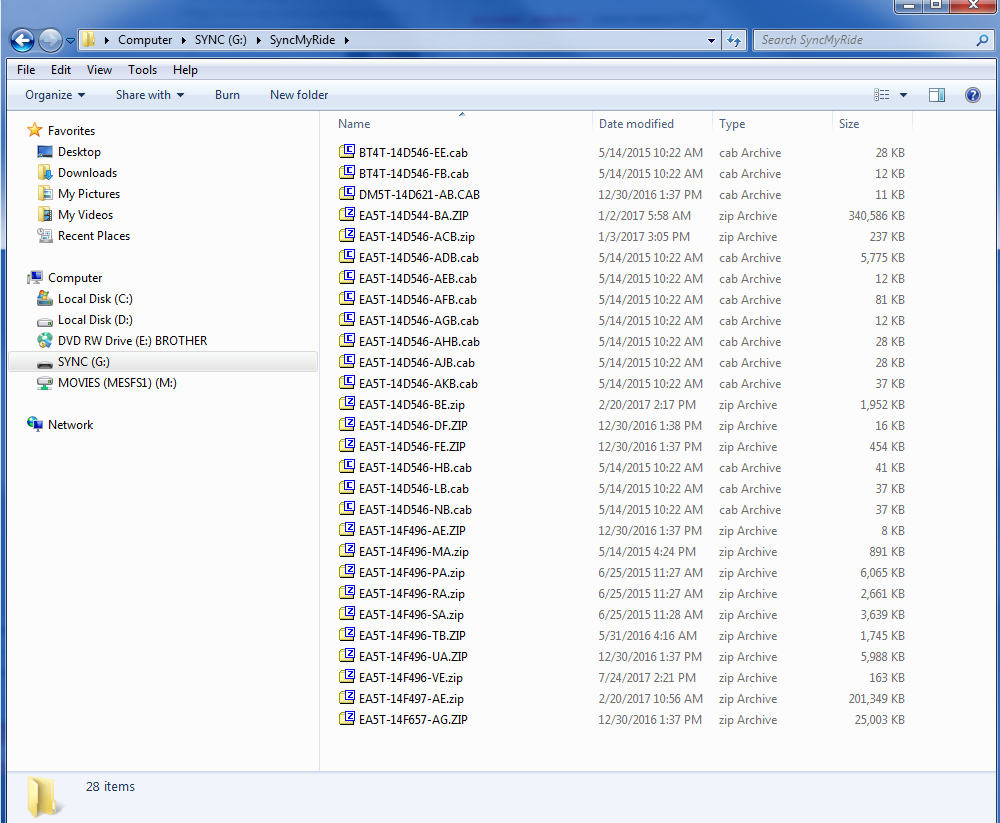Open the Tools menu
Screen dimensions: 1000x823
click(x=142, y=69)
